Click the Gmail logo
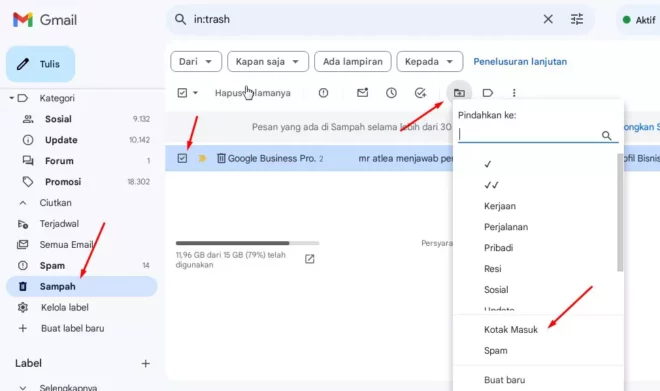 point(45,20)
